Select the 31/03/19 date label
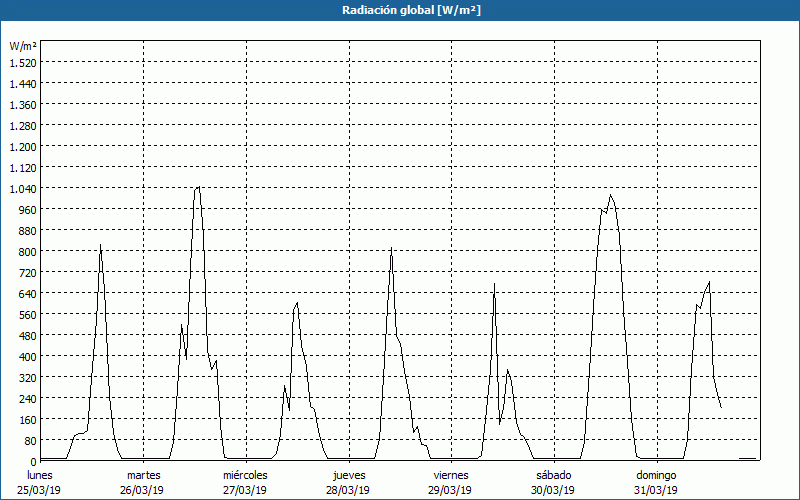The width and height of the screenshot is (800, 500). click(x=656, y=490)
